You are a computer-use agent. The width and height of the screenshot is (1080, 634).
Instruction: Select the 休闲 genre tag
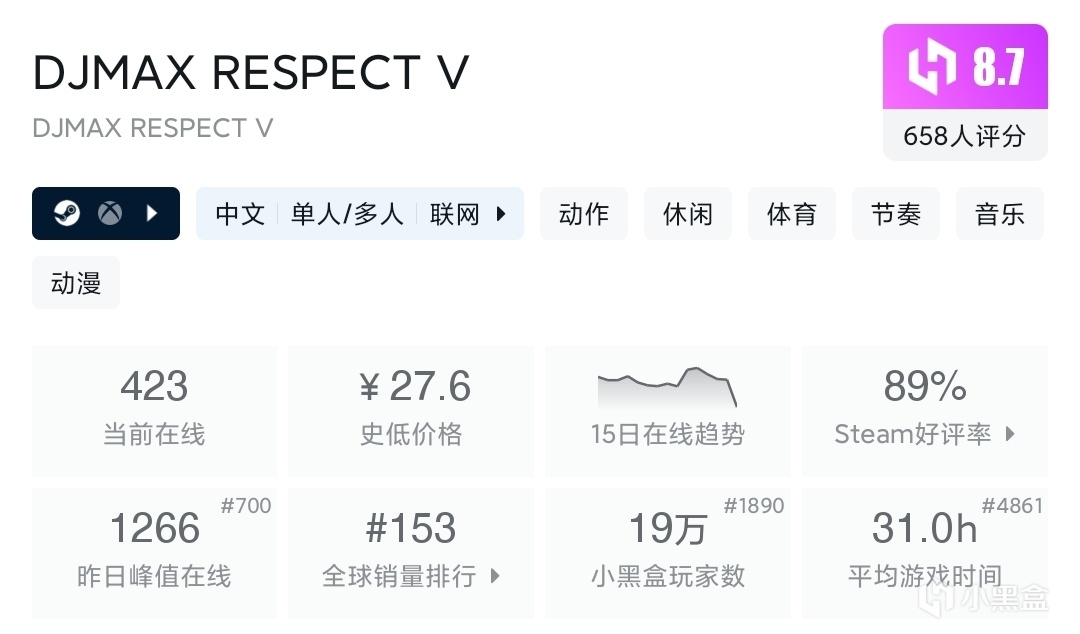688,214
